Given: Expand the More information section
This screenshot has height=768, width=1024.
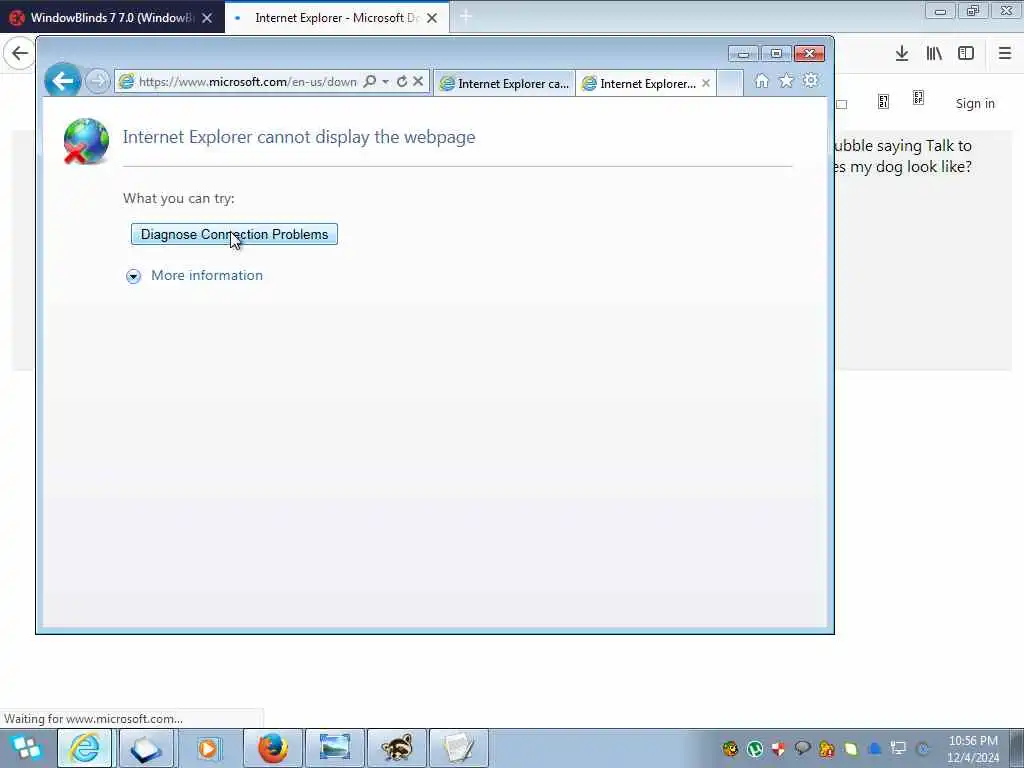Looking at the screenshot, I should pyautogui.click(x=133, y=276).
